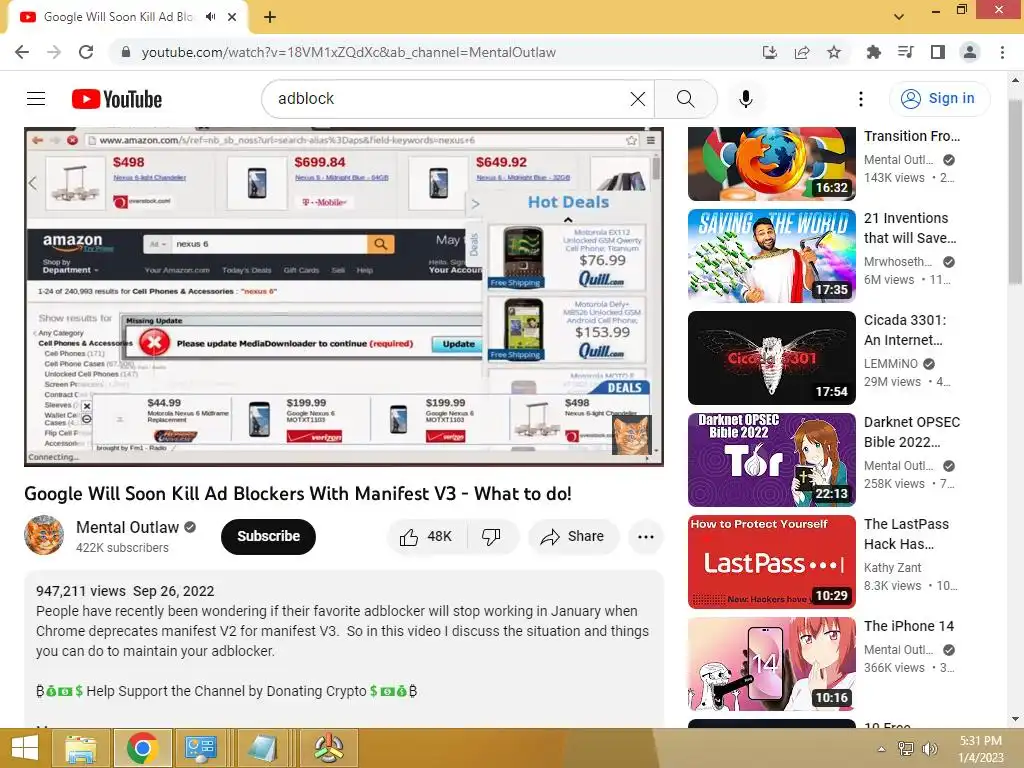
Task: Visit Kathy Zant channel name
Action: 893,568
